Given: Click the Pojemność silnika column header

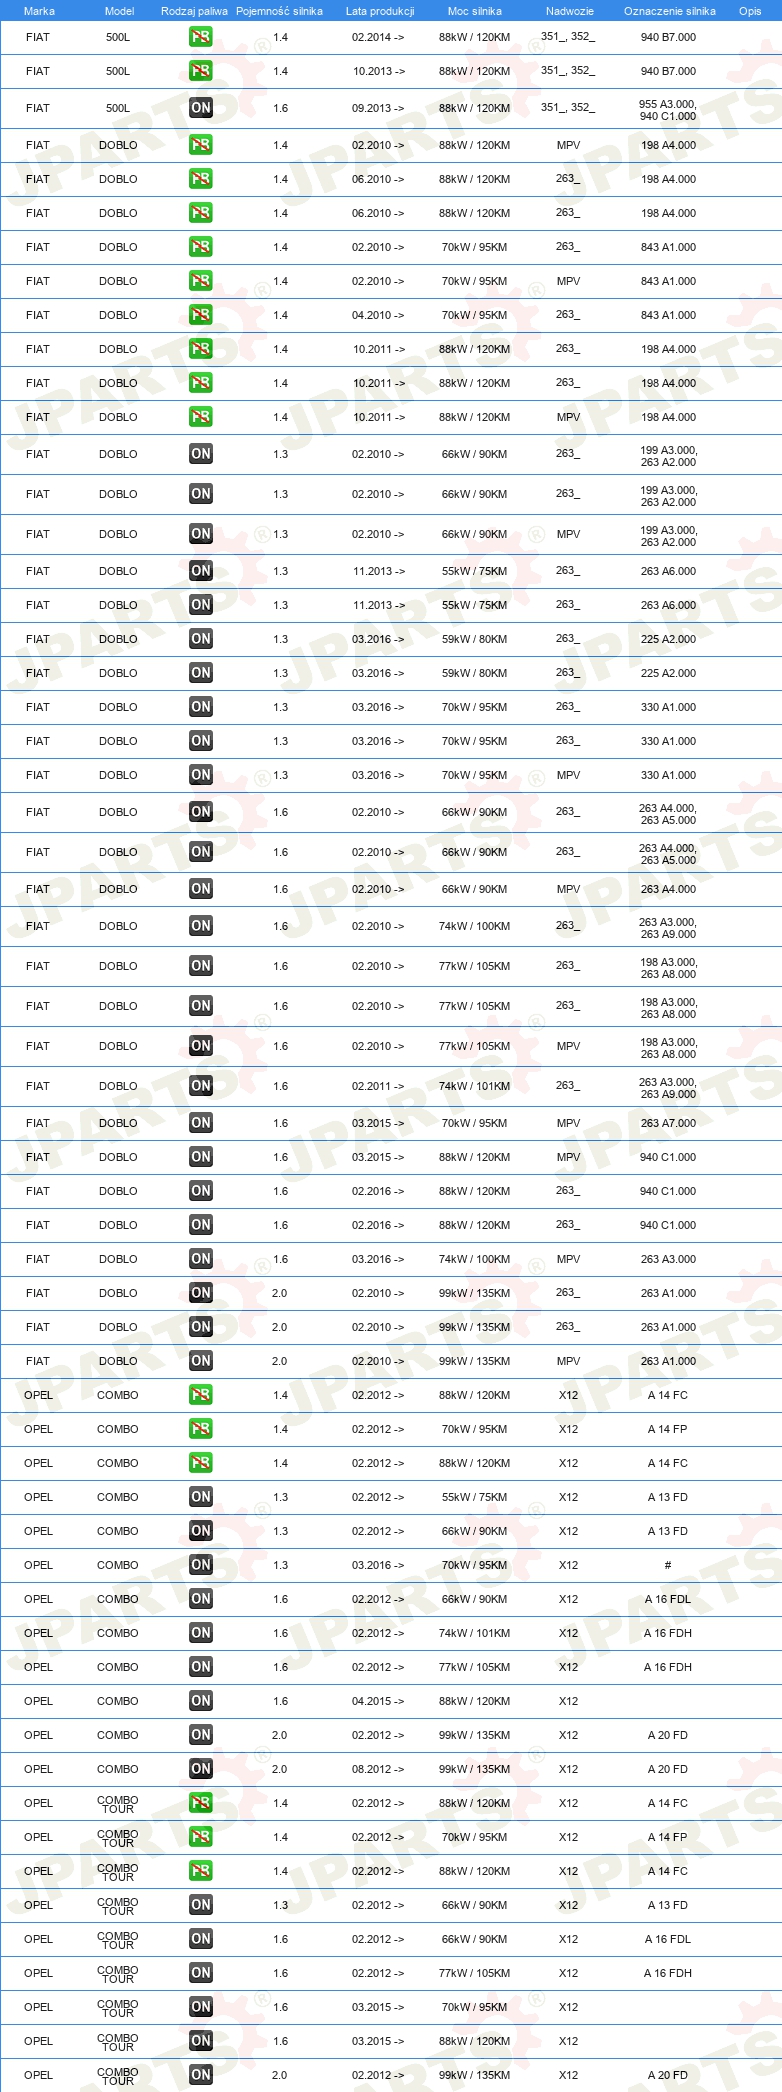Looking at the screenshot, I should click(279, 11).
